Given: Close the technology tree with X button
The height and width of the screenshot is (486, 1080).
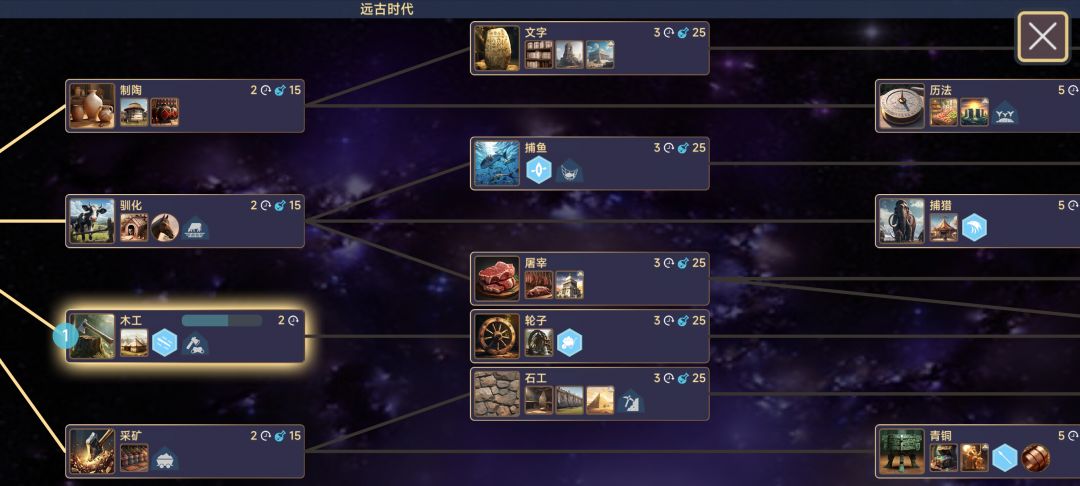Looking at the screenshot, I should point(1042,36).
